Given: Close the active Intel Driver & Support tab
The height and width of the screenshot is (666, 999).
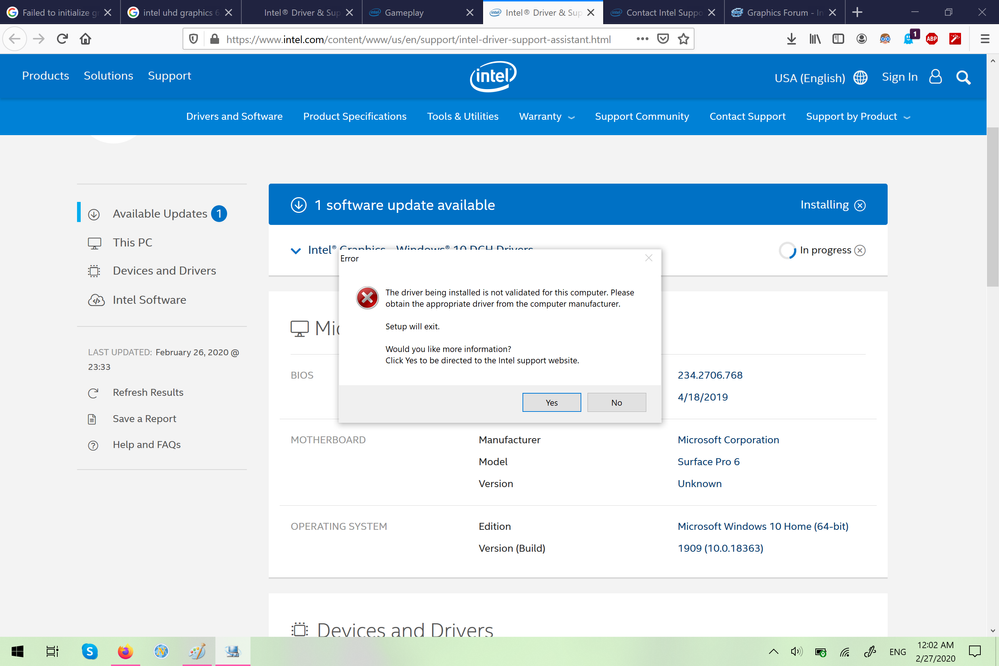Looking at the screenshot, I should click(591, 12).
